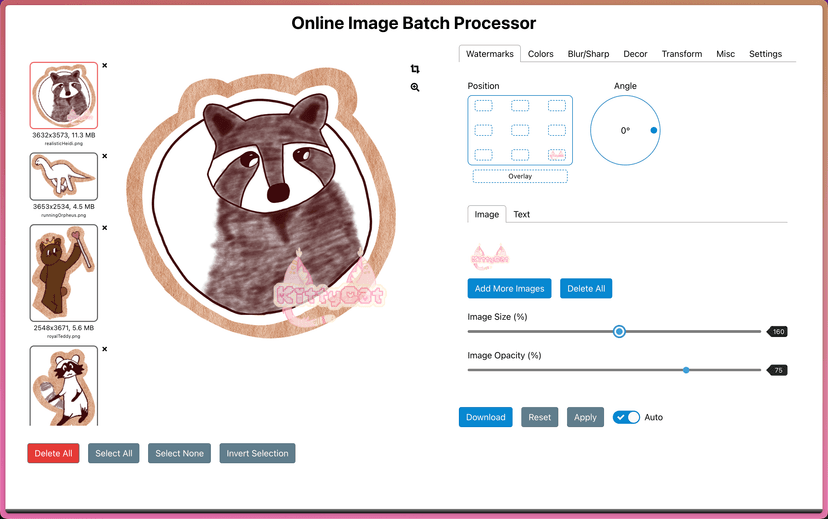Click the zoom magnifier icon
This screenshot has width=828, height=519.
tap(415, 88)
